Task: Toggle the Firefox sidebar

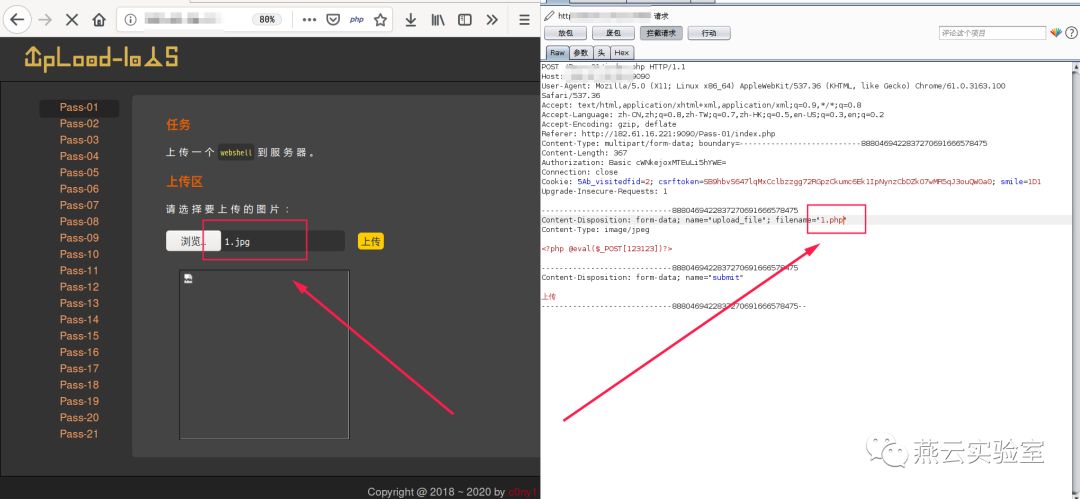Action: (465, 19)
